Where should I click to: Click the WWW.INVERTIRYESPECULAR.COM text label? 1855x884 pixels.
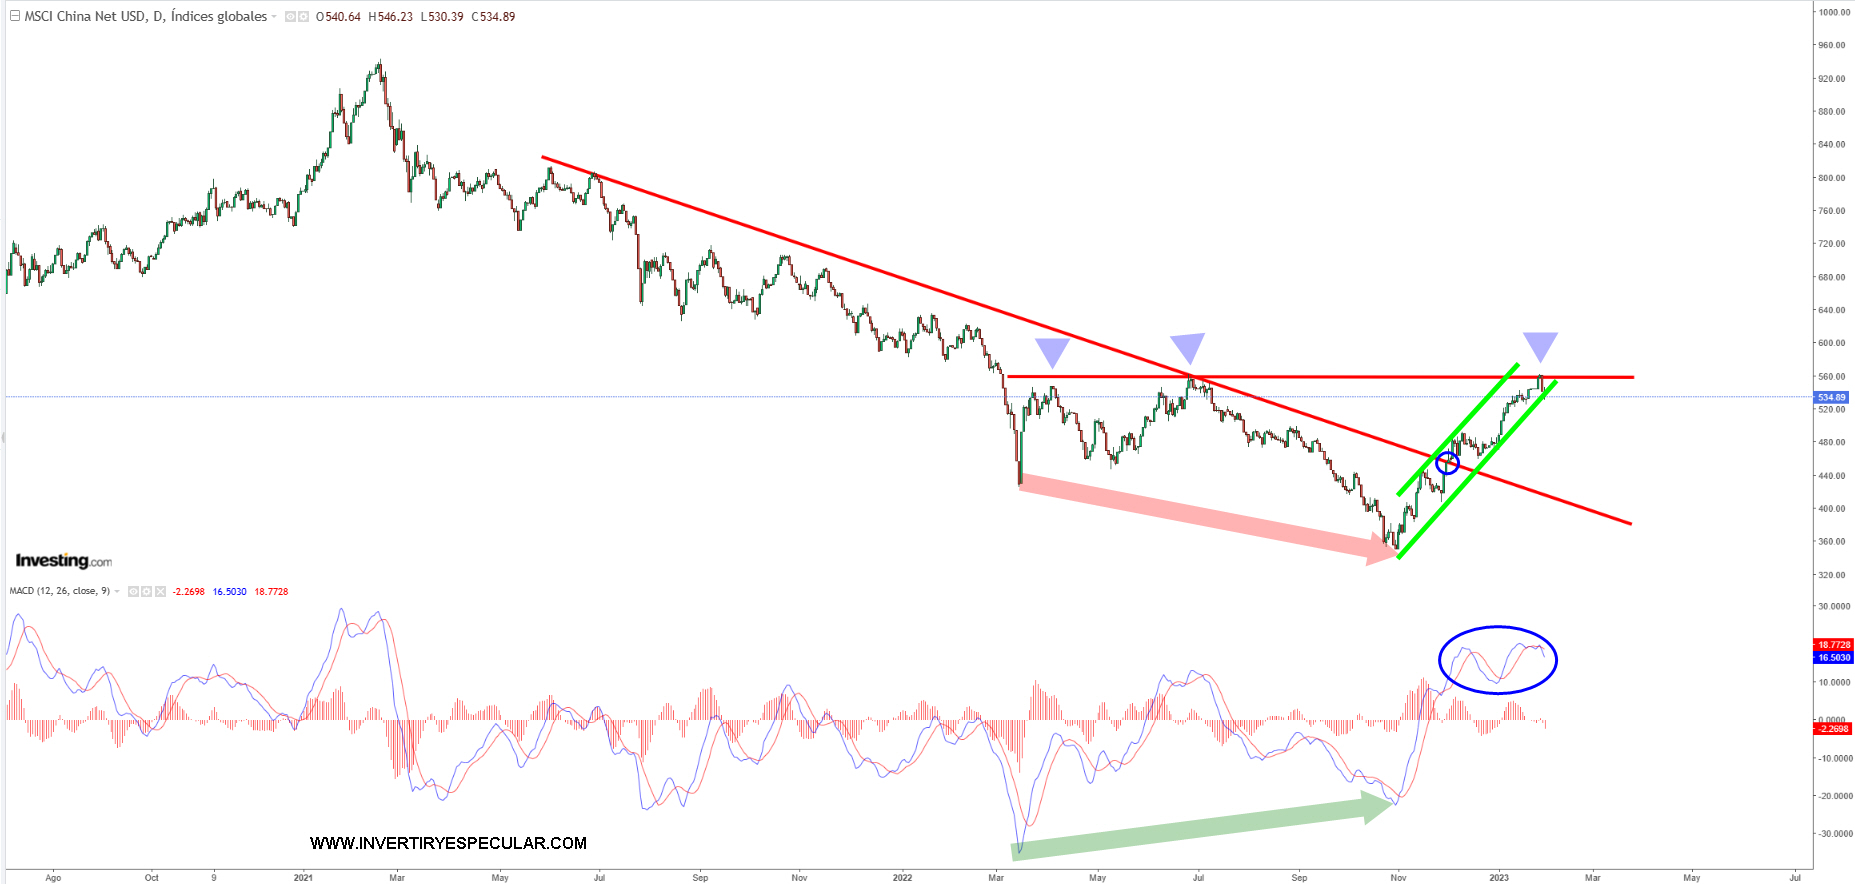[448, 843]
